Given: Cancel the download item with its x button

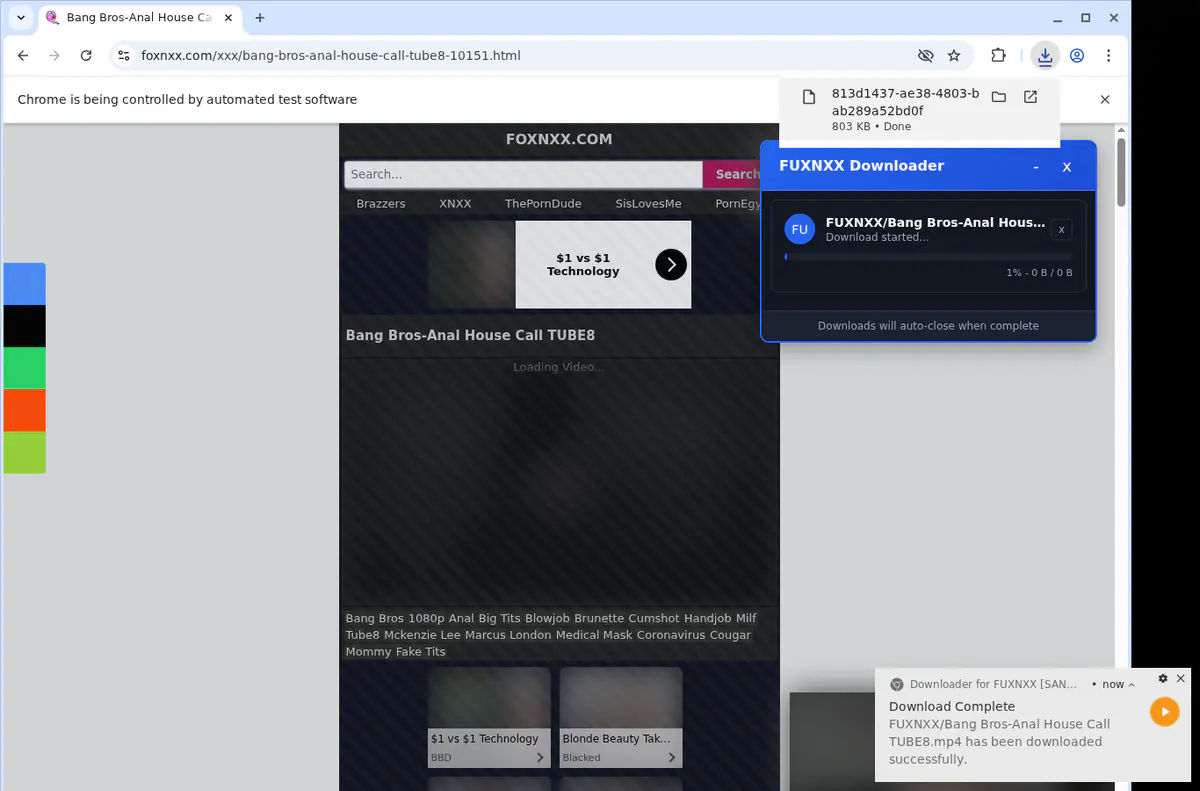Looking at the screenshot, I should point(1062,229).
